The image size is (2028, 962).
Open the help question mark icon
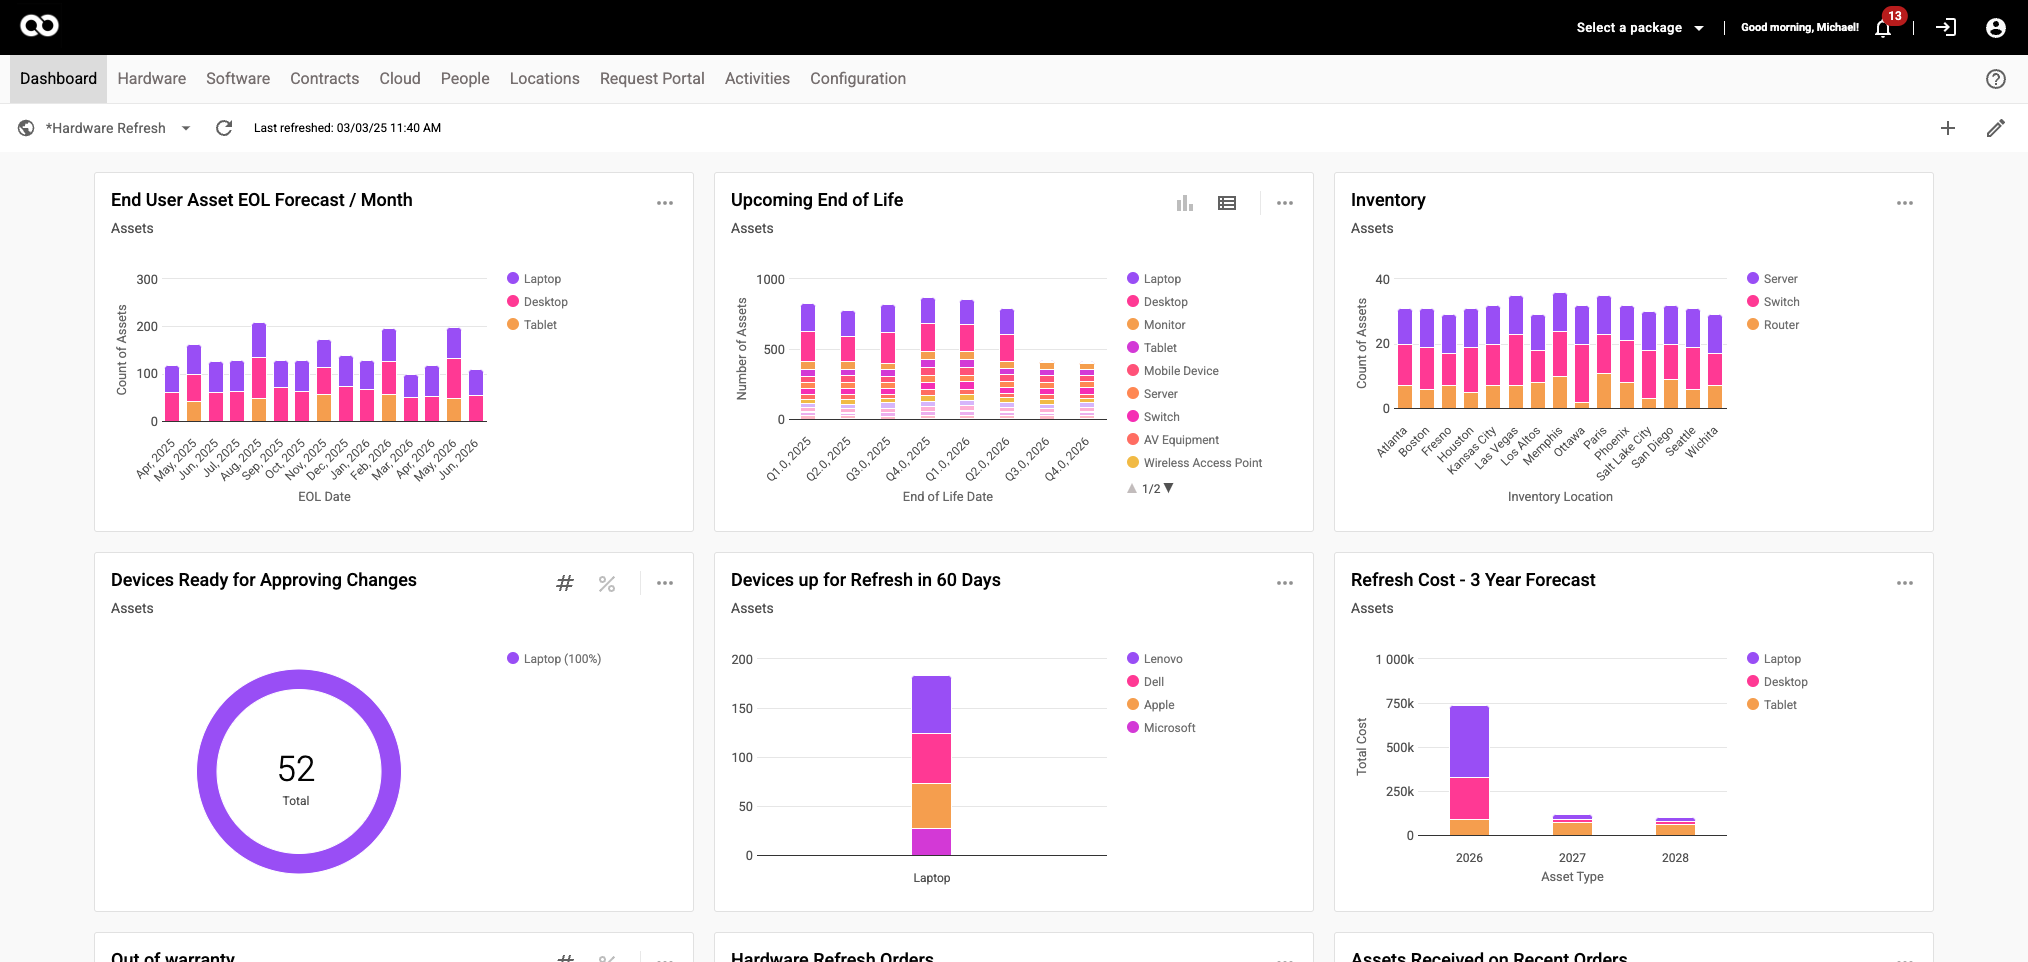point(1995,79)
